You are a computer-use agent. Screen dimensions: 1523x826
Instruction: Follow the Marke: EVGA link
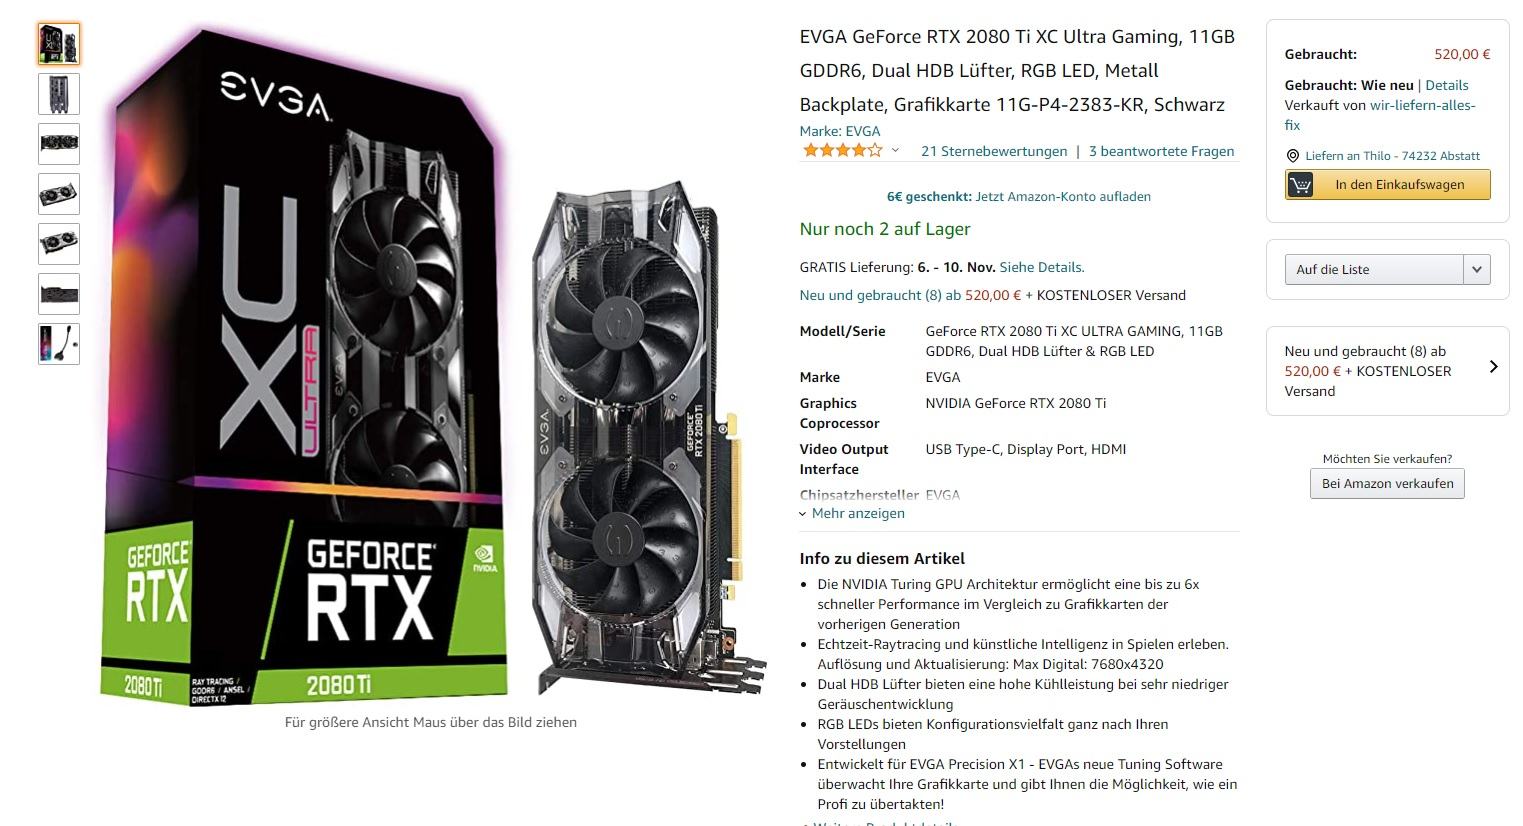tap(840, 131)
